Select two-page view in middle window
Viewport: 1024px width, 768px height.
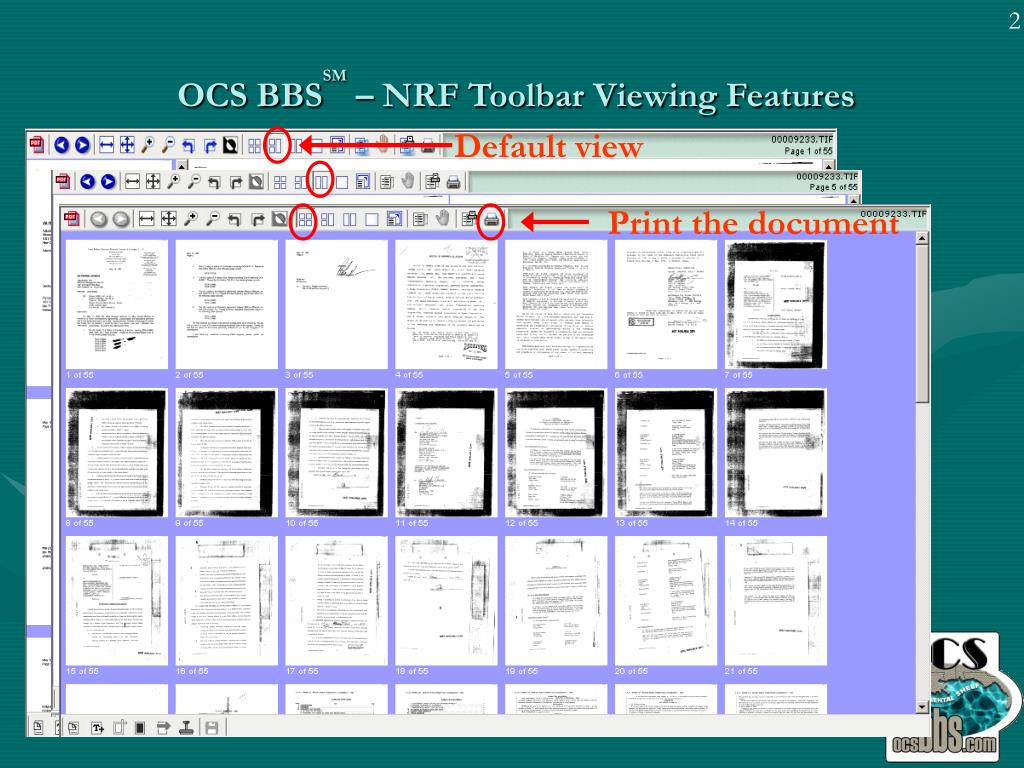321,182
